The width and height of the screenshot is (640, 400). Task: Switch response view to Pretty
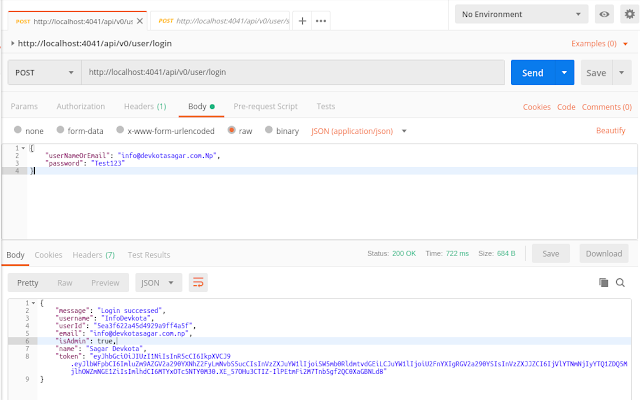27,282
